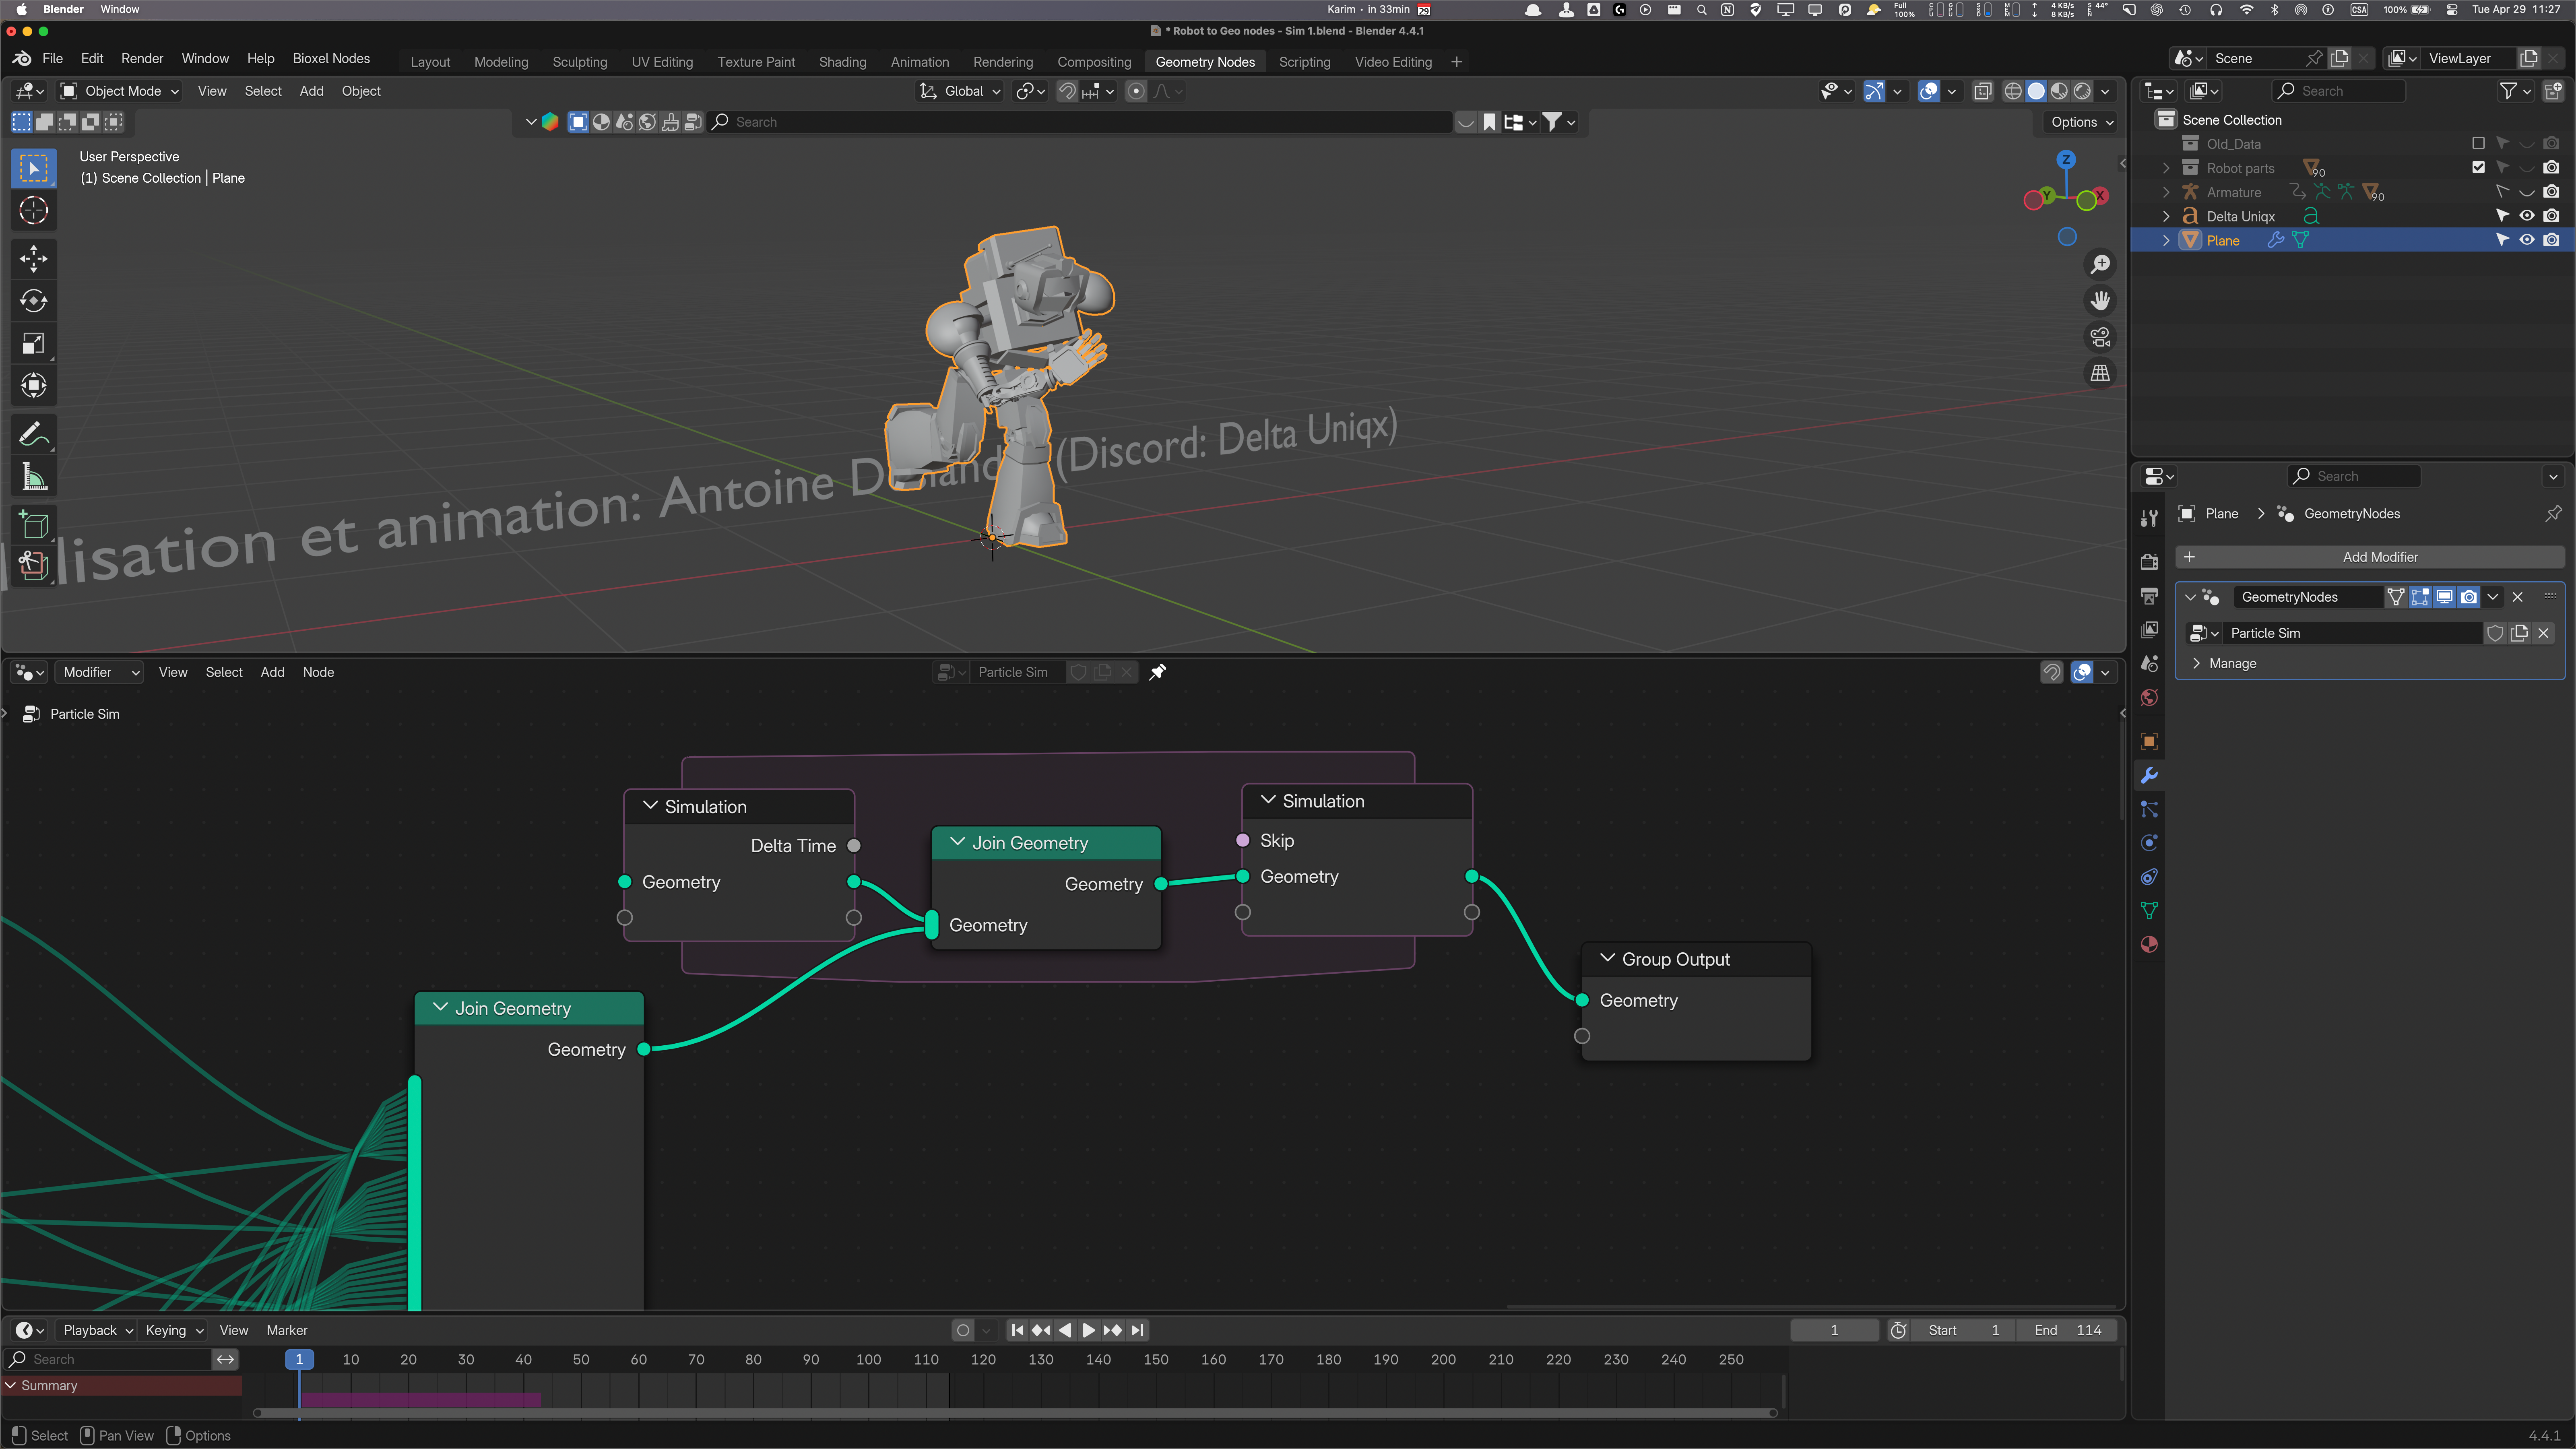Toggle visibility of Plane in outliner
The height and width of the screenshot is (1449, 2576).
[2527, 240]
